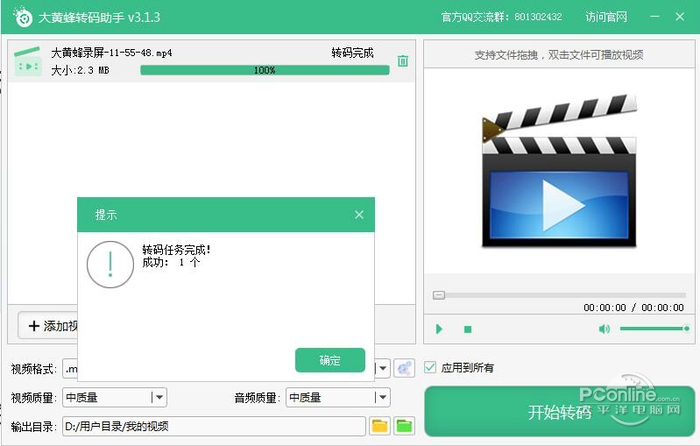The width and height of the screenshot is (700, 446).
Task: Minimize the 大黄蜂转码助手 window
Action: [x=655, y=17]
